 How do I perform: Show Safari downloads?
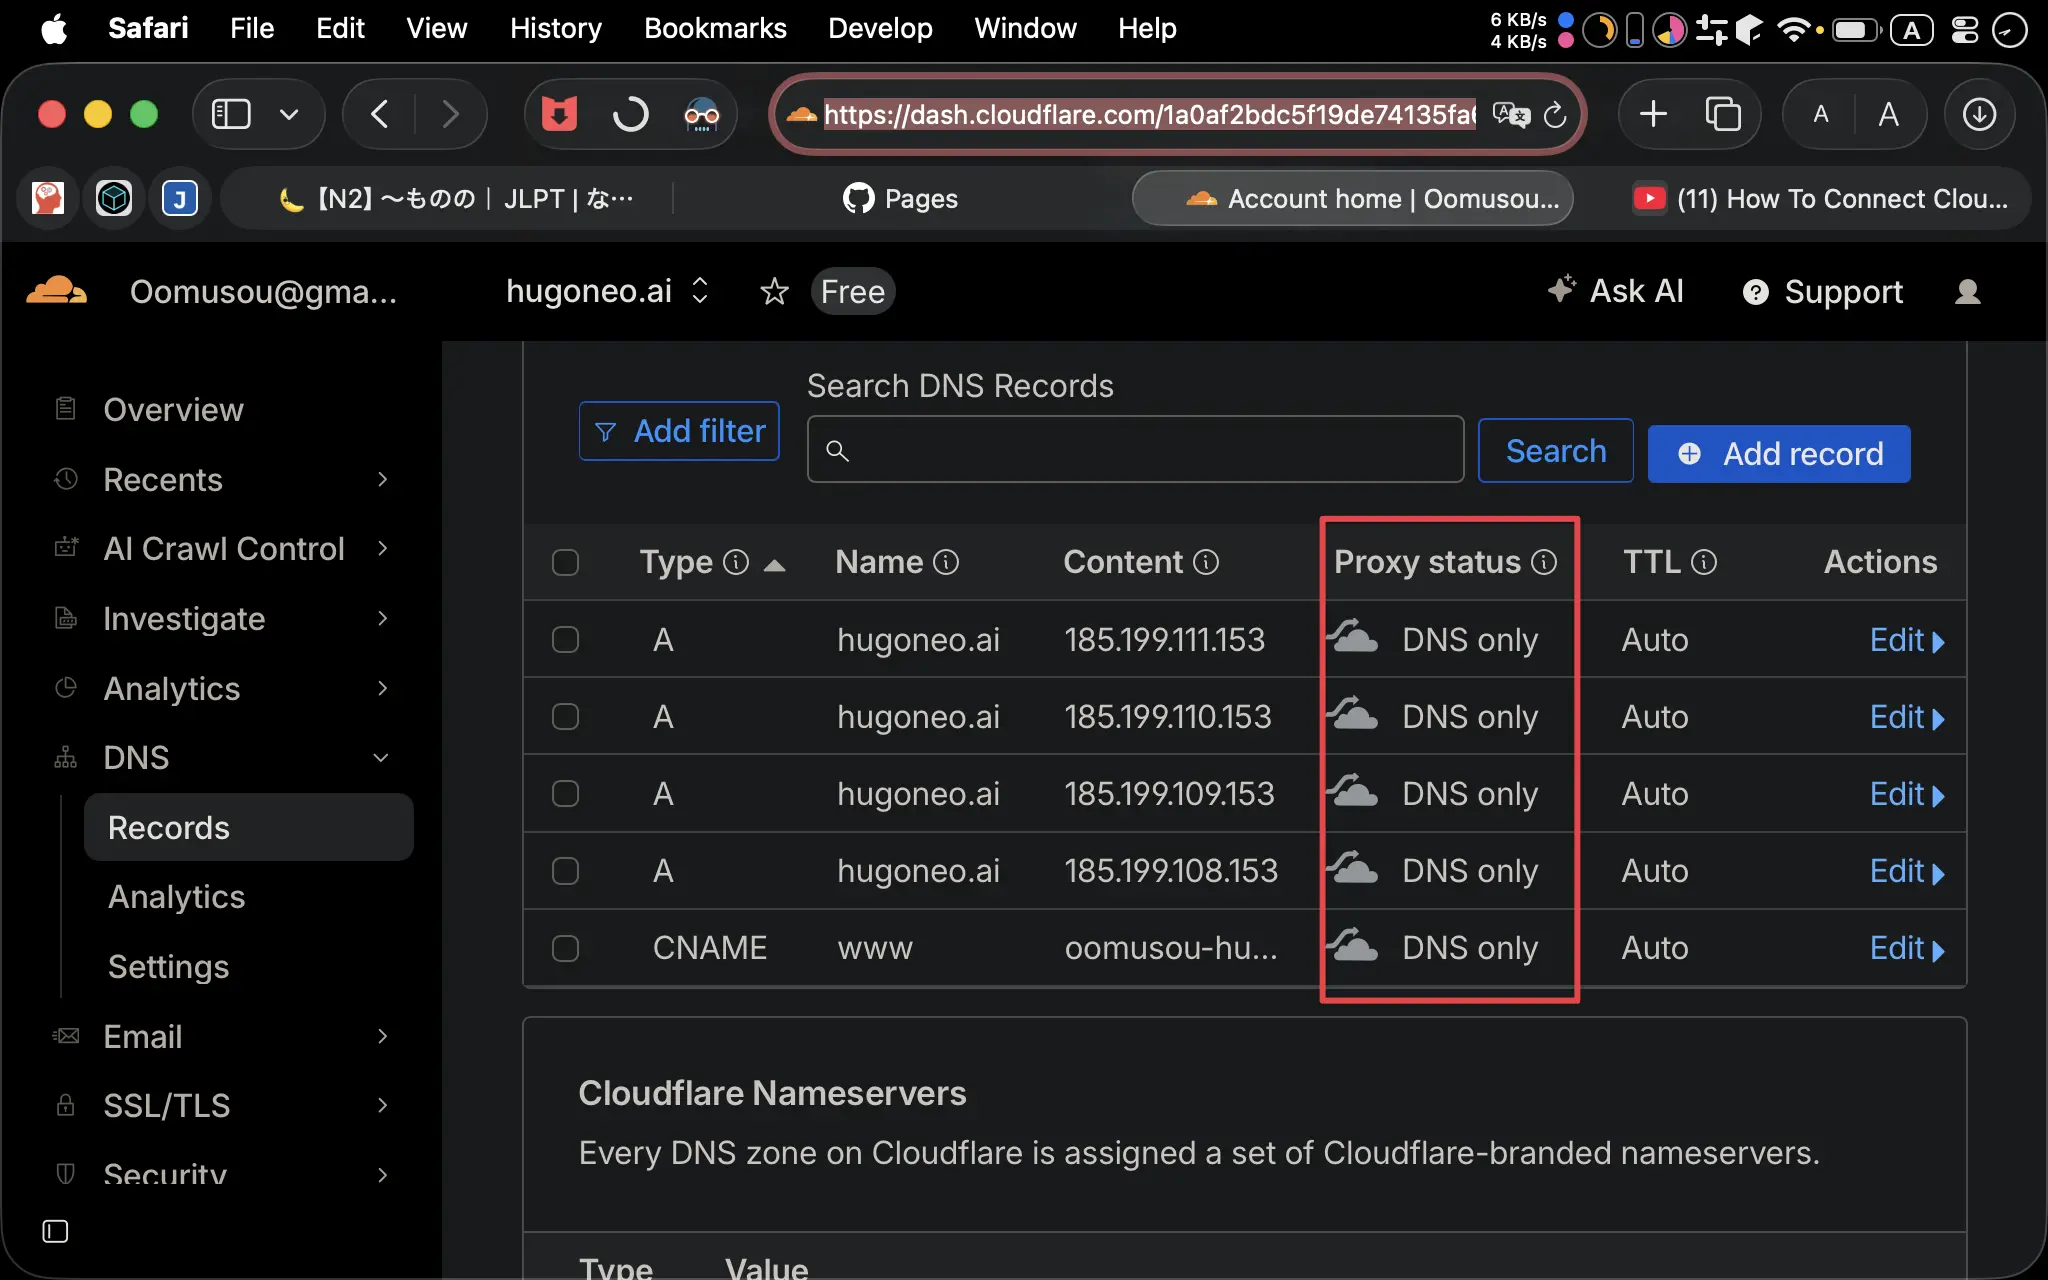point(1979,114)
